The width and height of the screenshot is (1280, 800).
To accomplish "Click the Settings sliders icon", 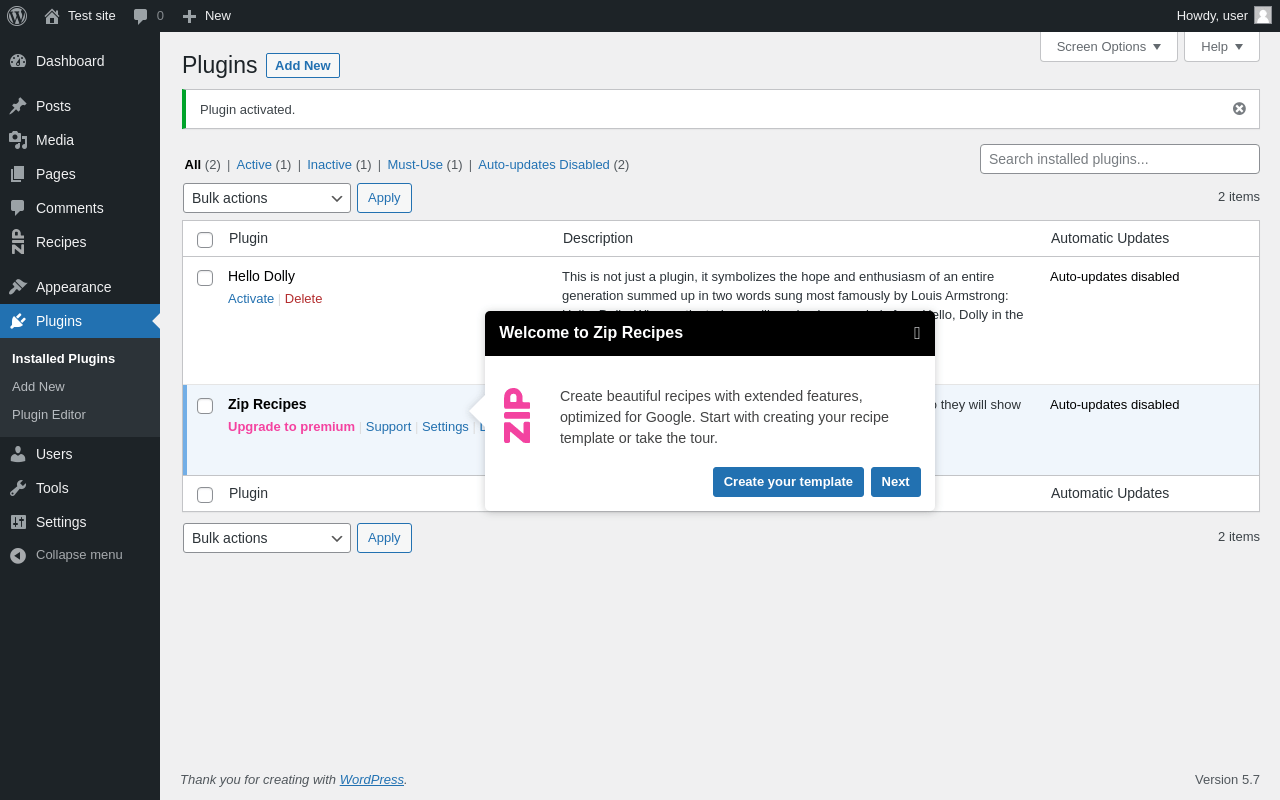I will [18, 522].
